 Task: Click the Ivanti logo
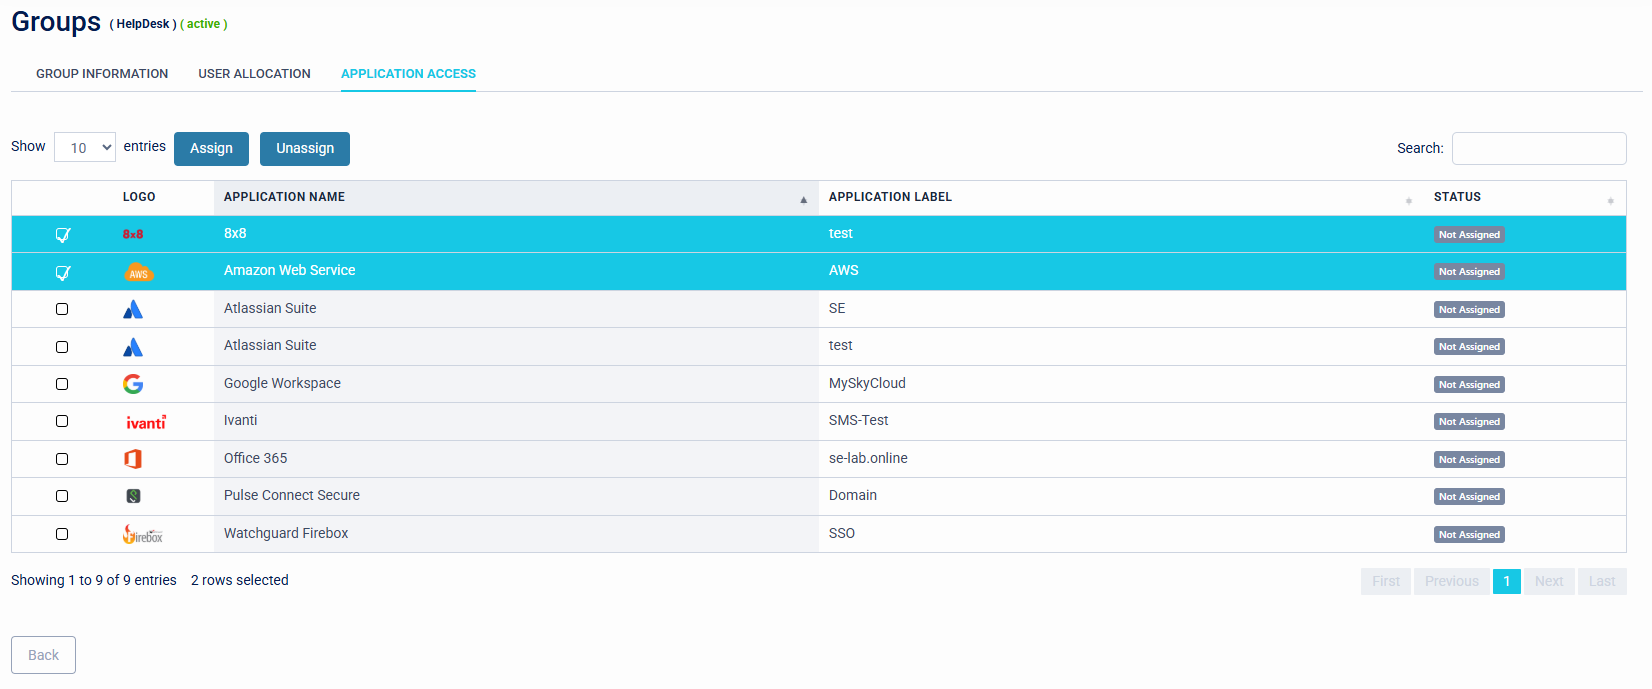[x=146, y=422]
